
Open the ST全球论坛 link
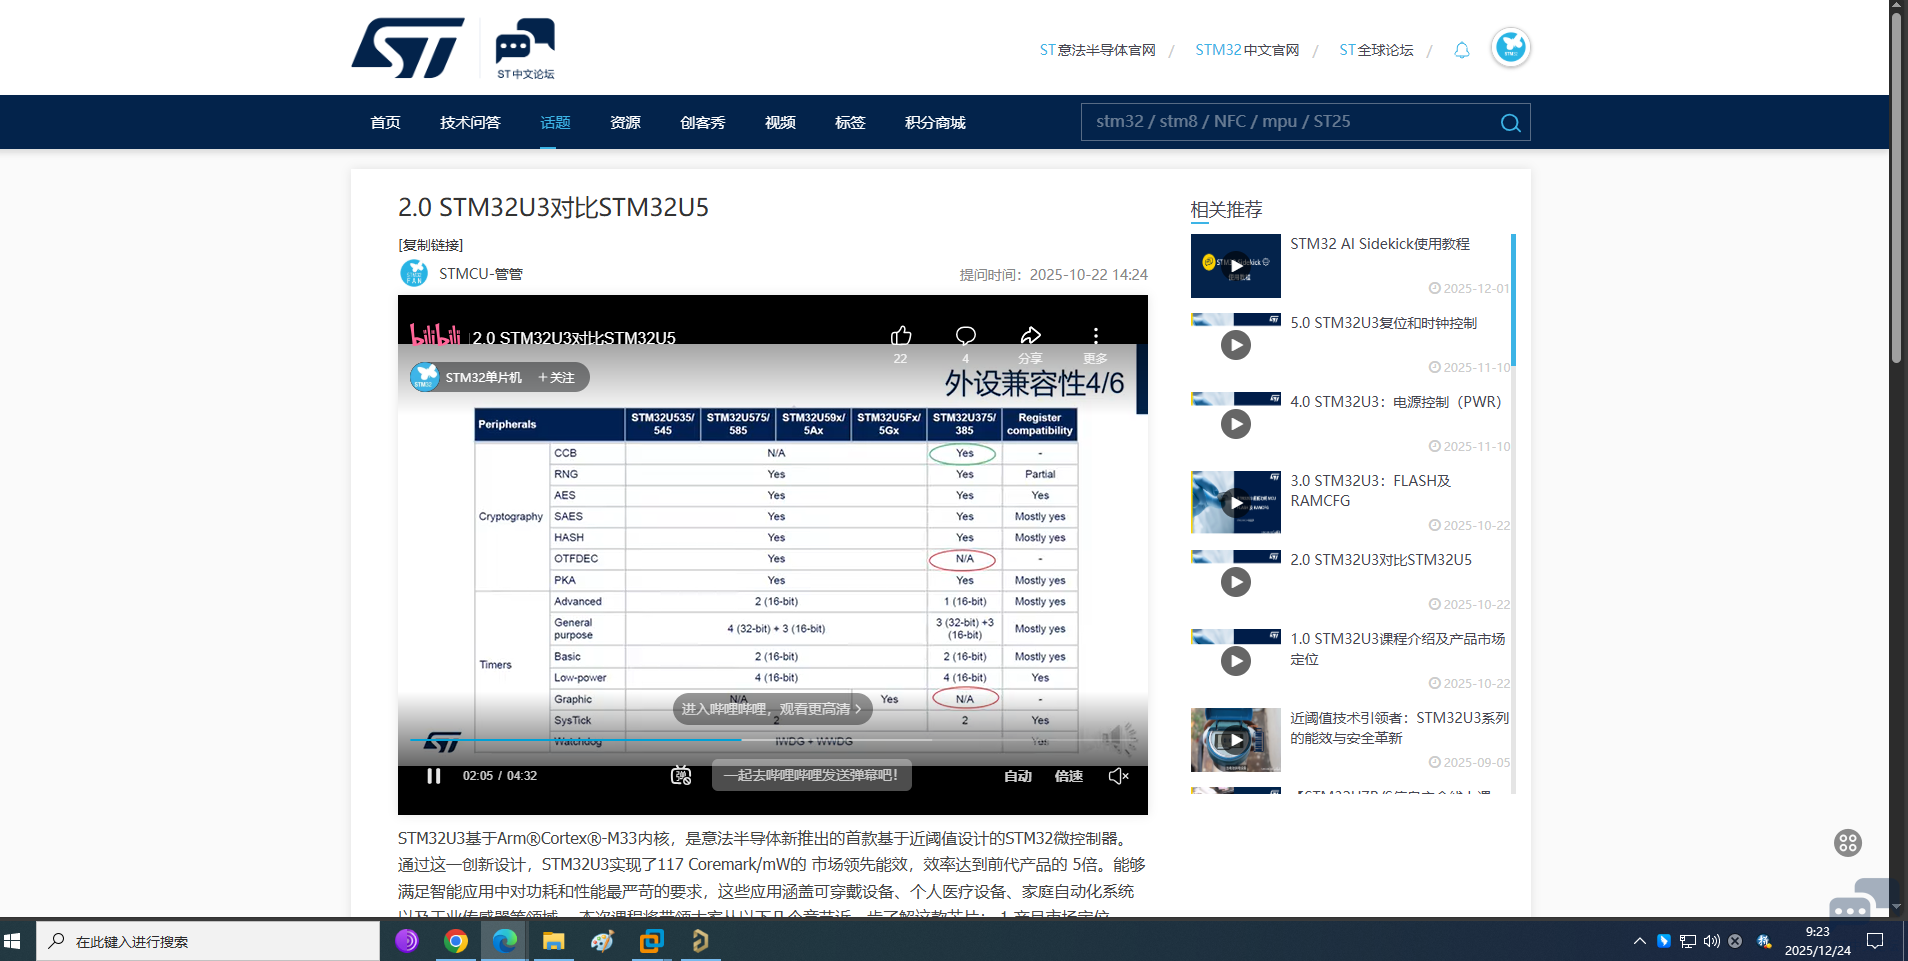(1376, 50)
